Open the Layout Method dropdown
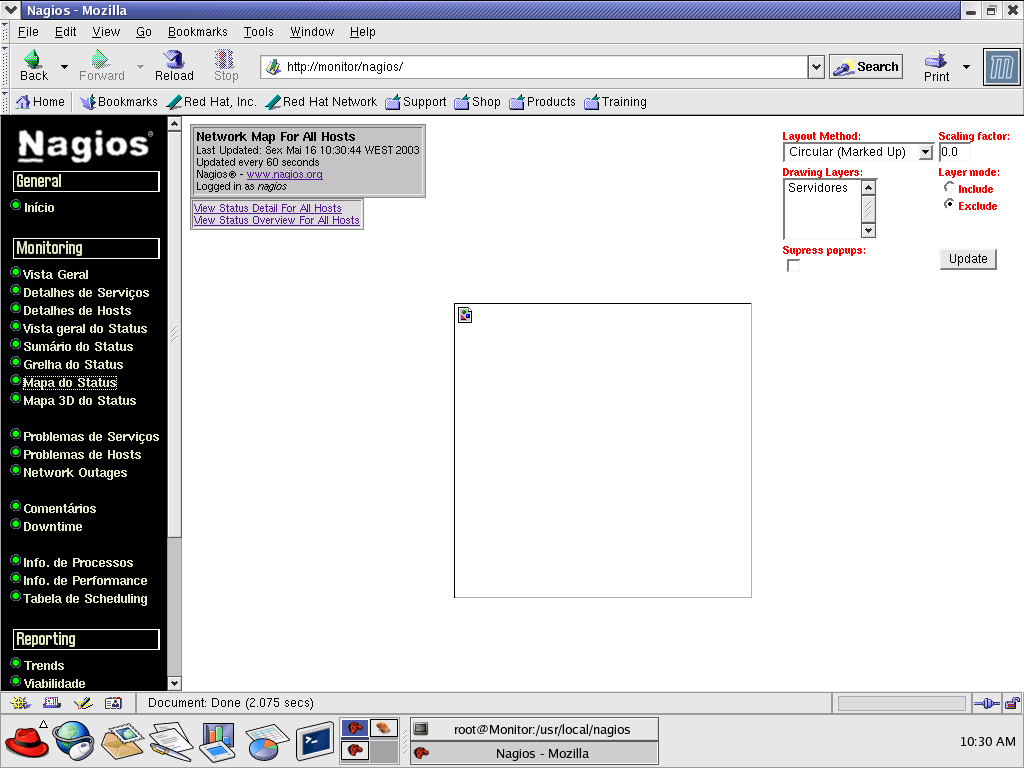1024x768 pixels. coord(858,152)
